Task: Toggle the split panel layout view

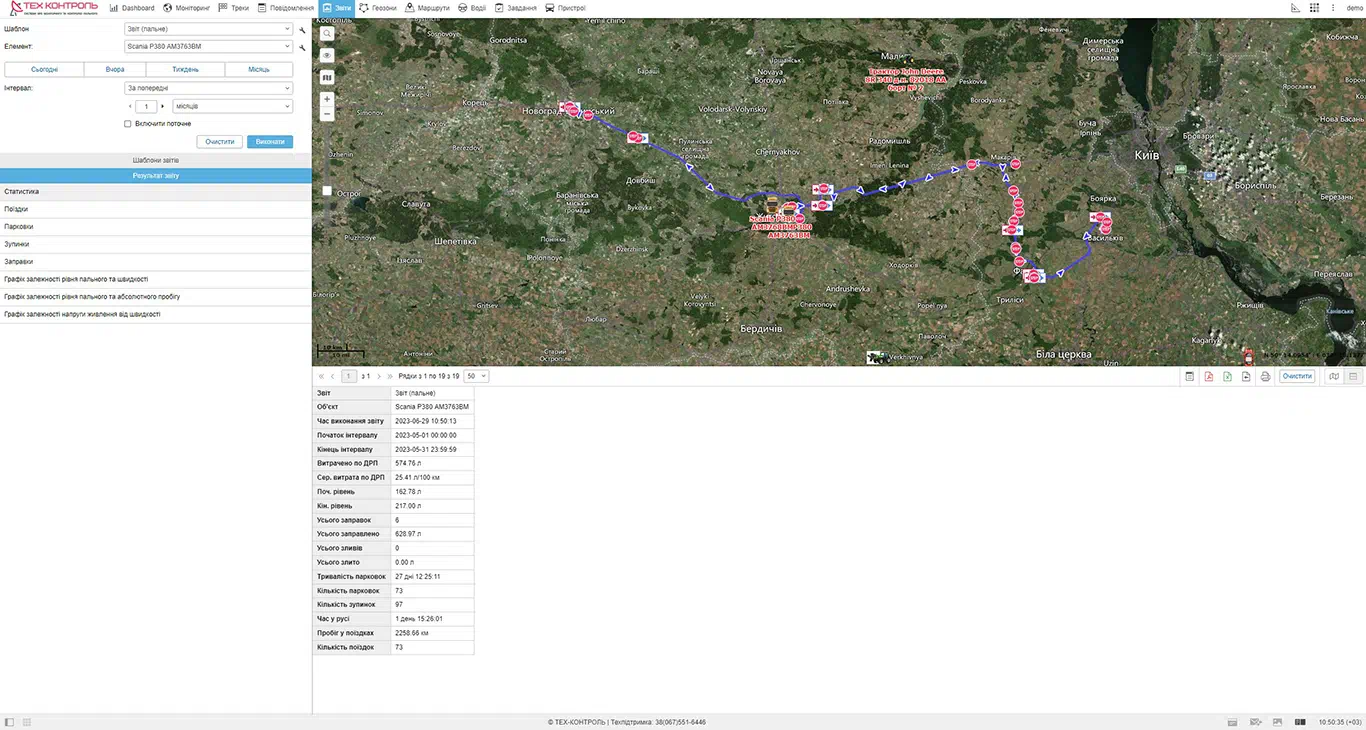Action: [x=1352, y=376]
